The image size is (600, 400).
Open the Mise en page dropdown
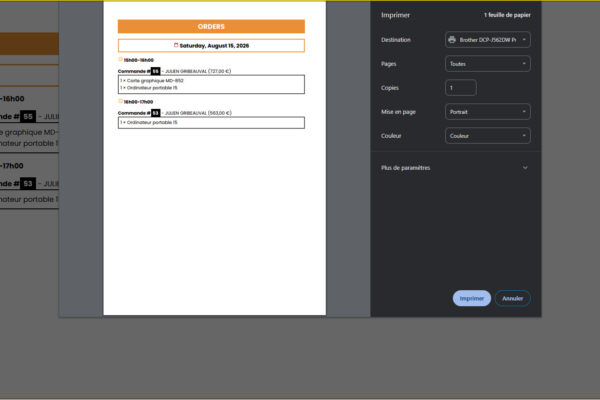(488, 112)
